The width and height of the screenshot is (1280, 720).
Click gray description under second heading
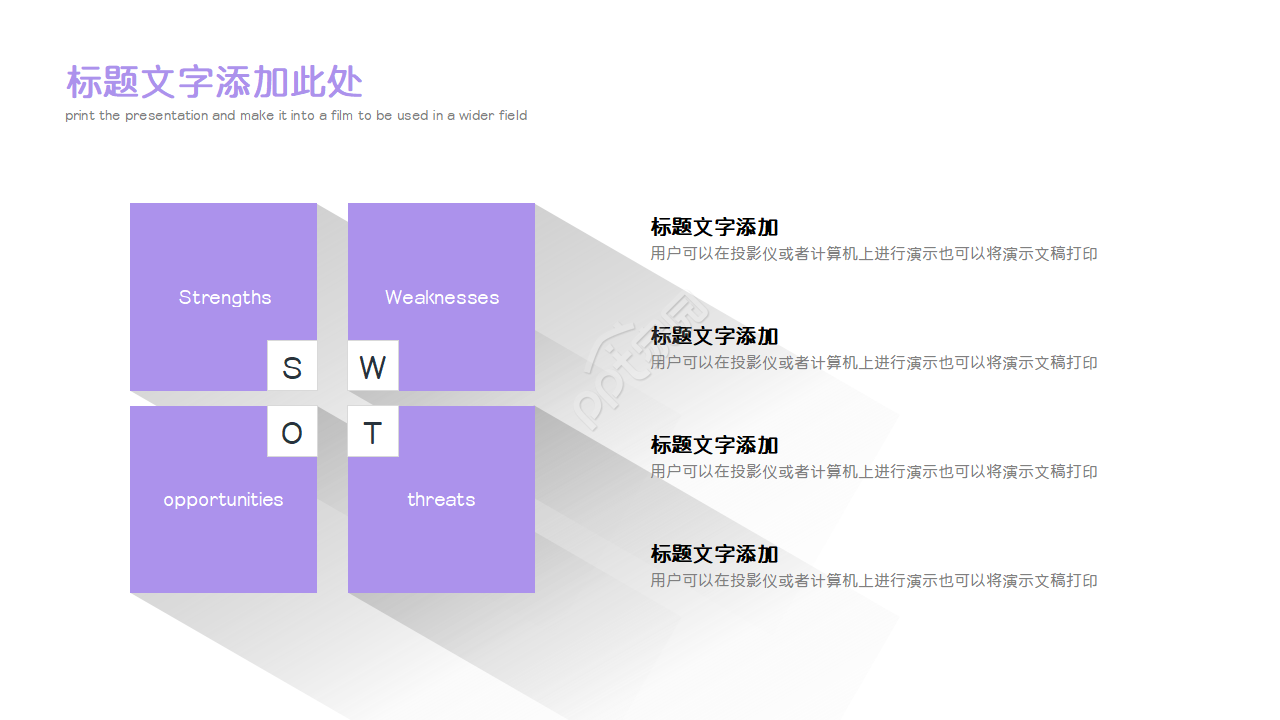coord(873,363)
